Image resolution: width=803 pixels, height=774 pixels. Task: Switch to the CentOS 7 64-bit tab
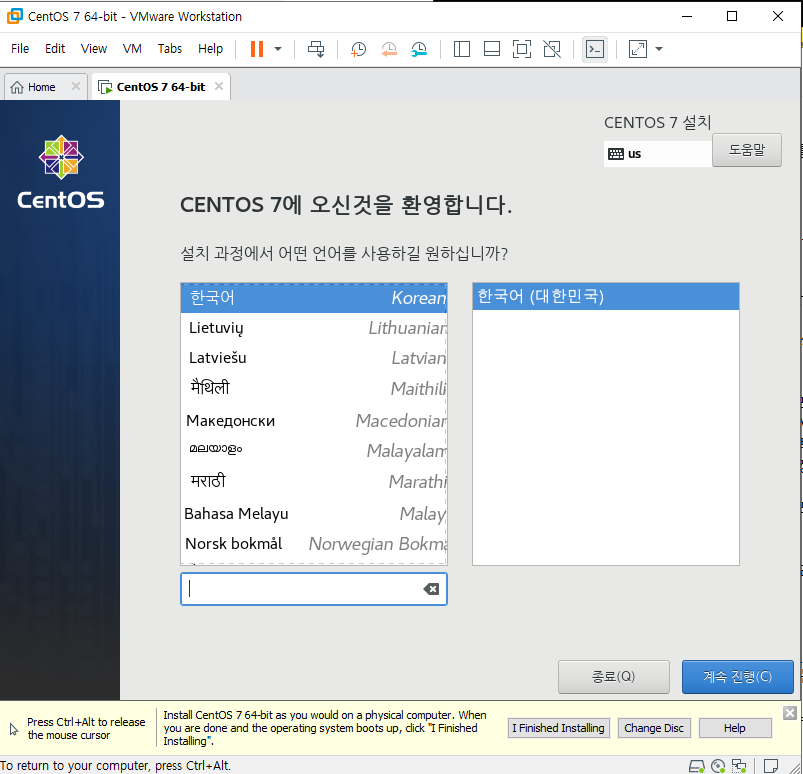point(160,87)
